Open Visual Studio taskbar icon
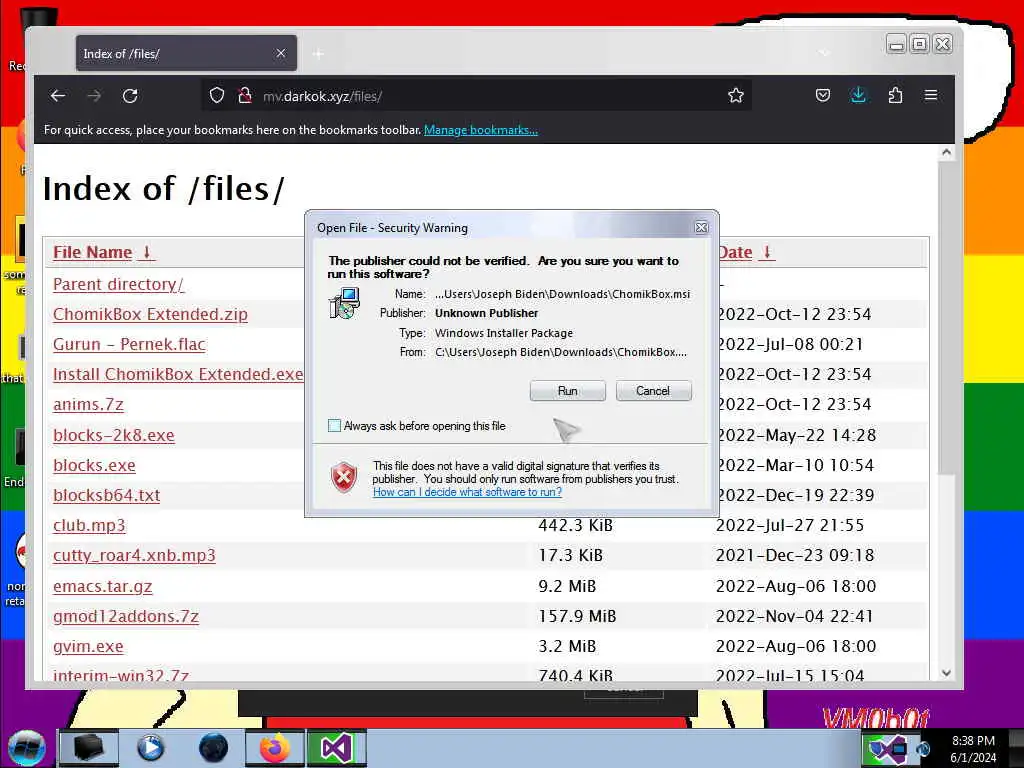 [336, 748]
